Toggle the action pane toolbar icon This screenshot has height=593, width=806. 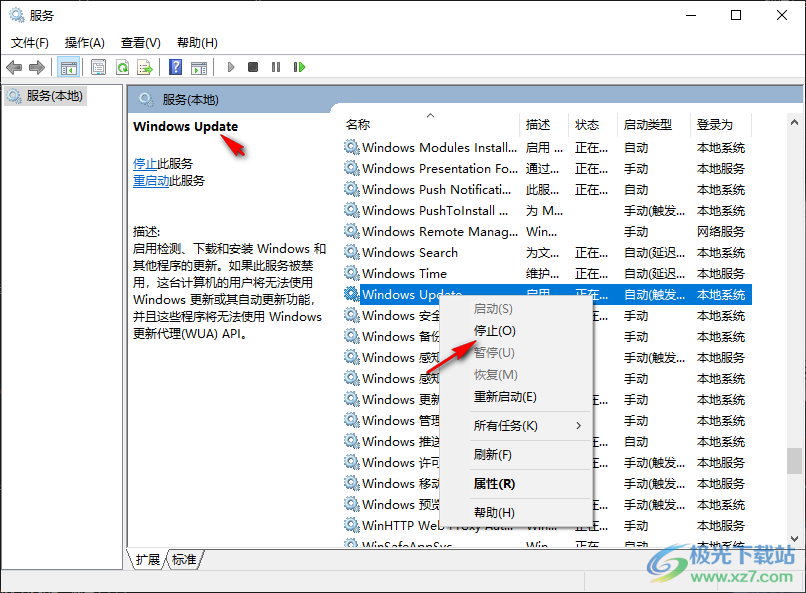click(x=199, y=67)
